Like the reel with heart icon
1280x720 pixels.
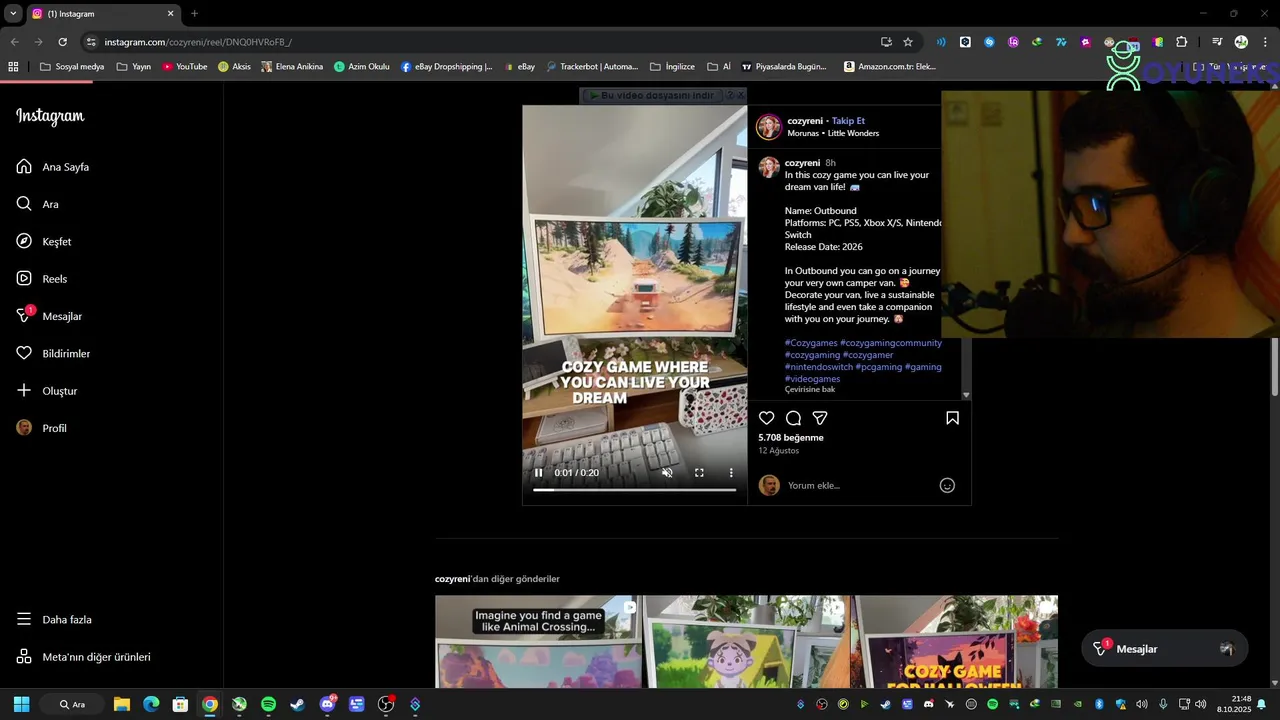click(x=767, y=418)
